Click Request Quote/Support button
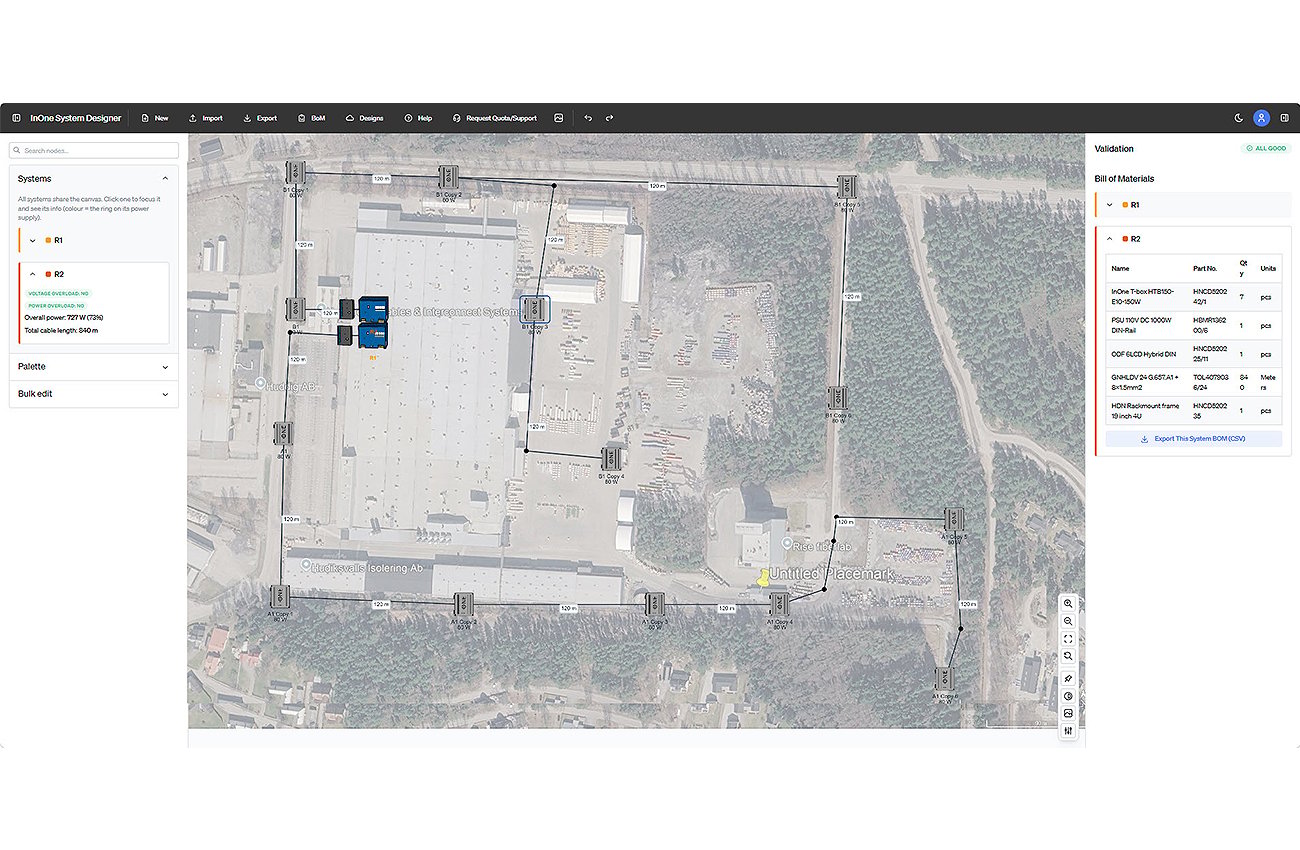 click(x=495, y=118)
